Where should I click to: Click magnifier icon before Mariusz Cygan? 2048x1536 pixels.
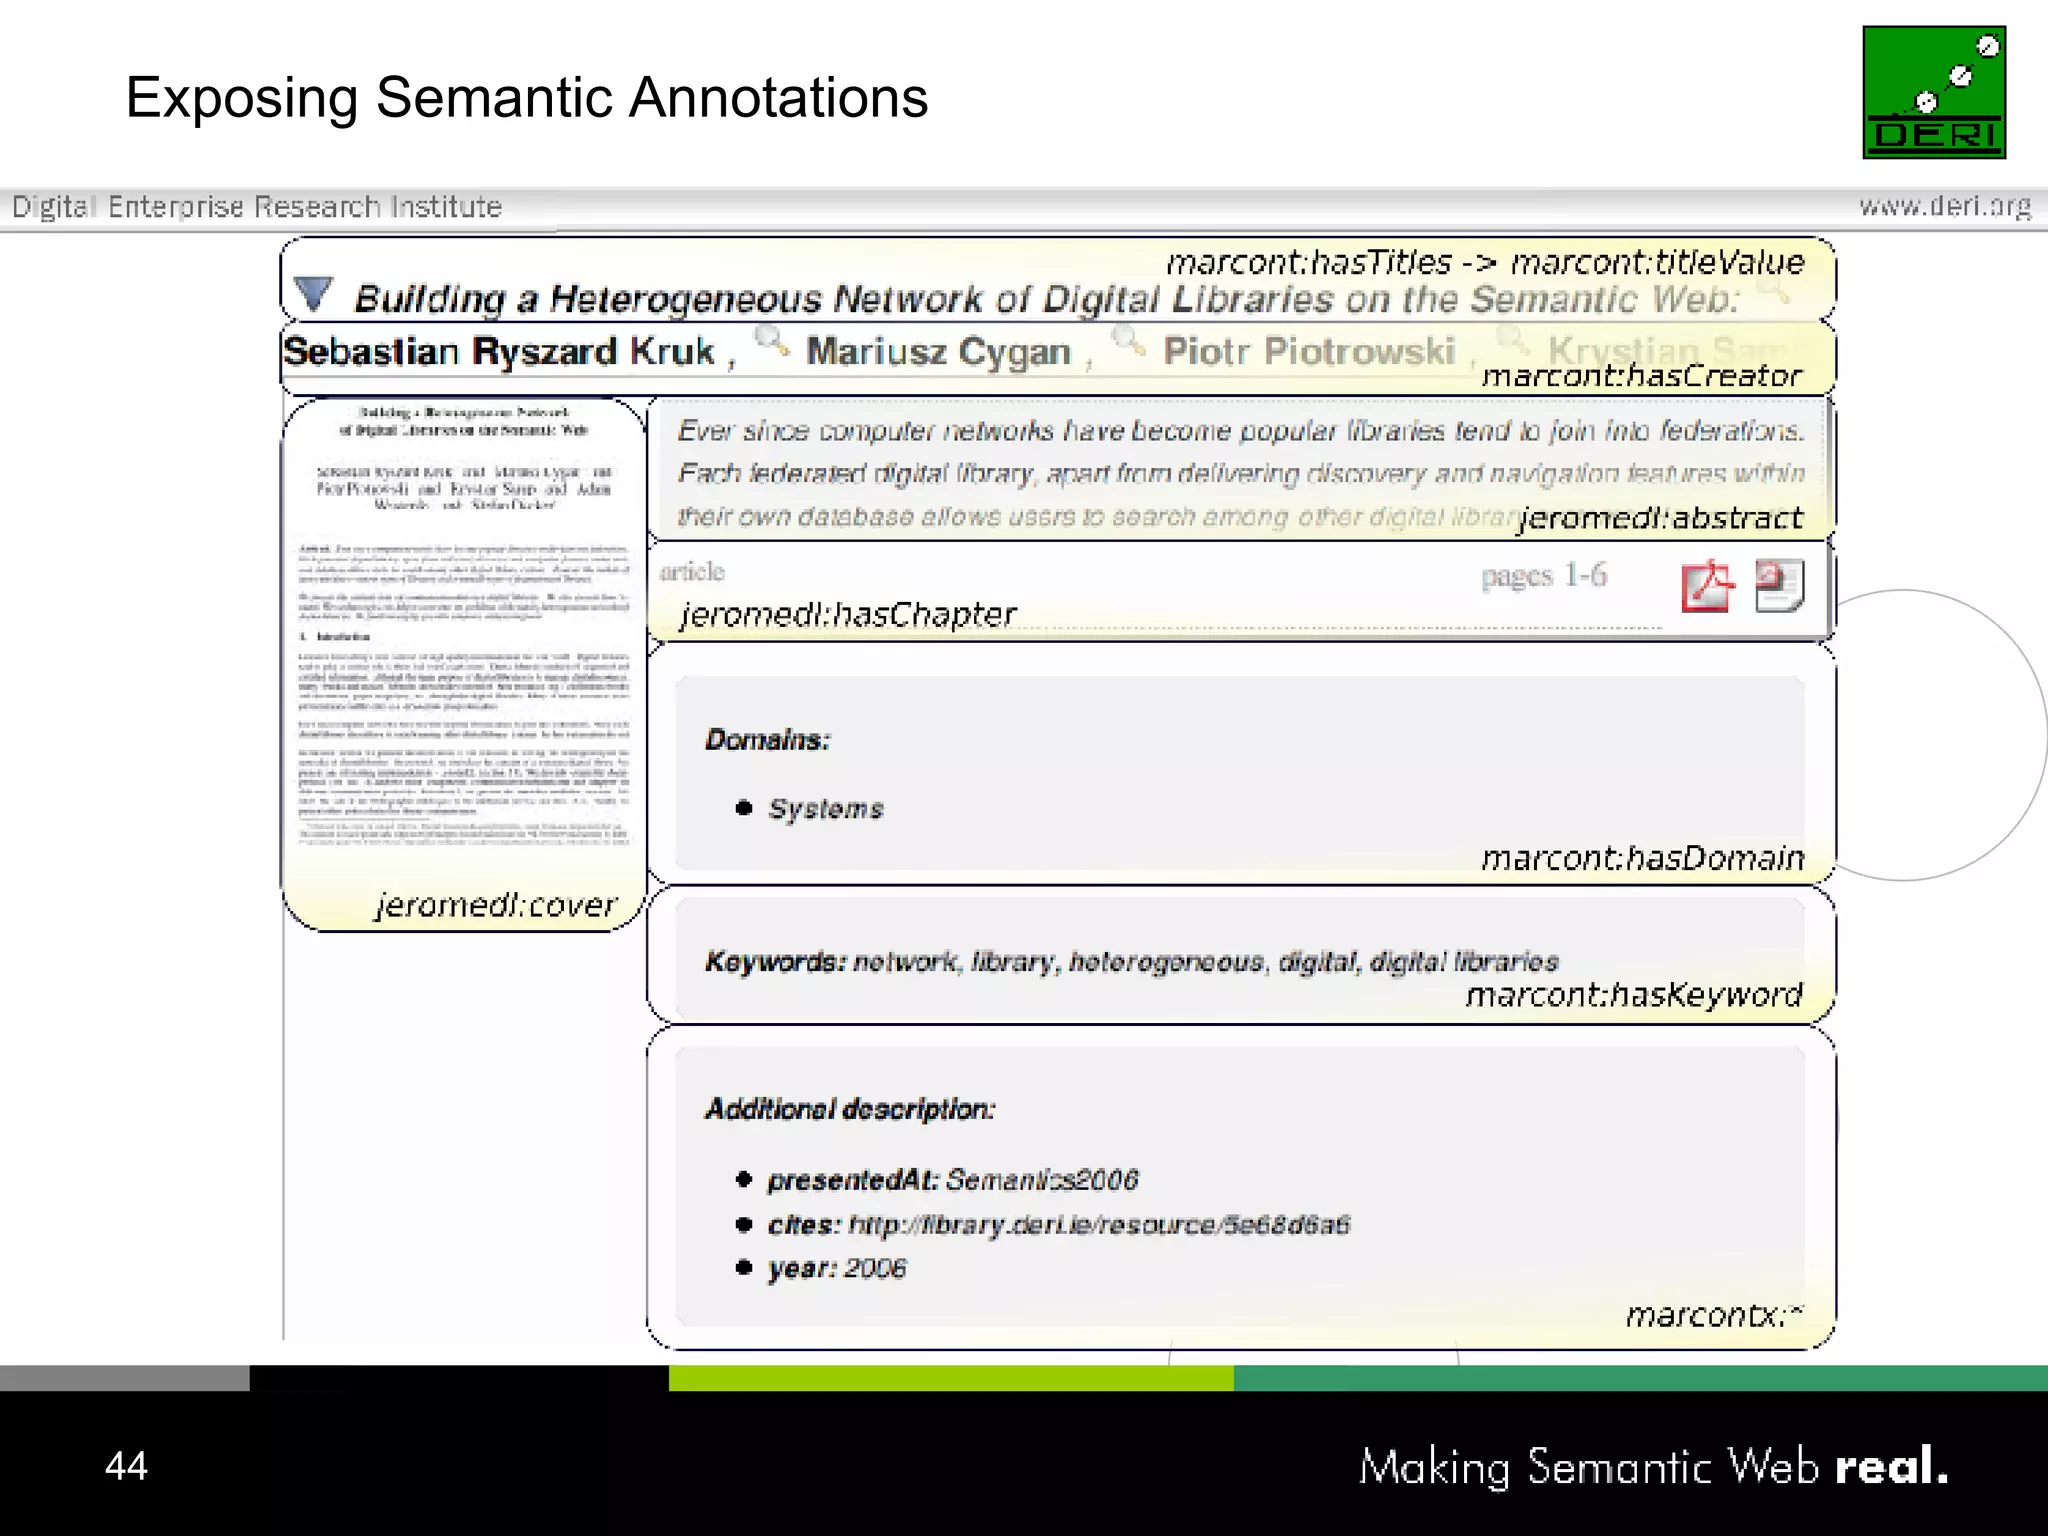pos(772,342)
